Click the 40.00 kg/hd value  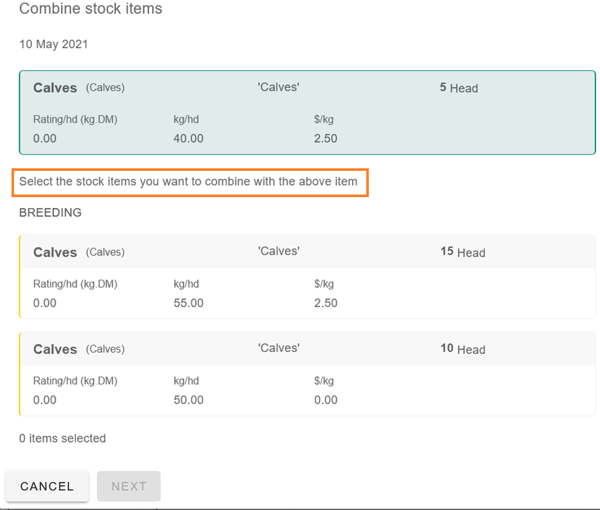point(188,138)
